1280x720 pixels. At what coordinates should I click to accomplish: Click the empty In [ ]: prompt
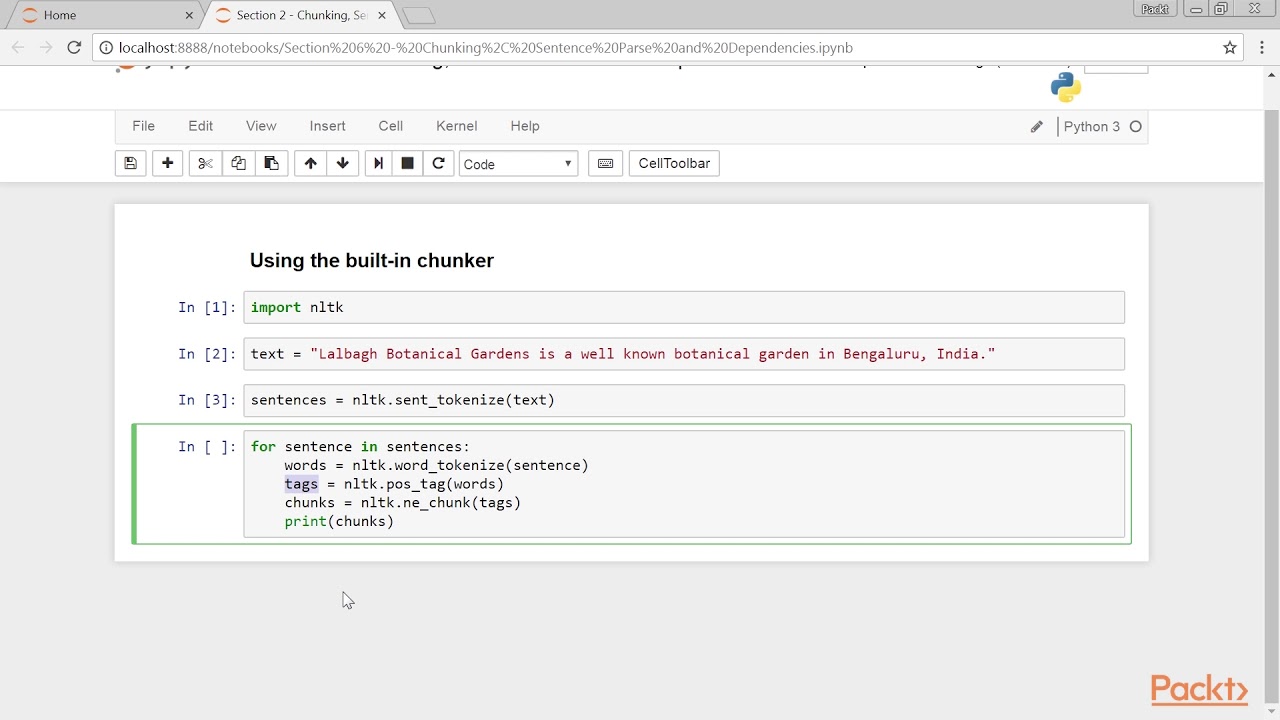coord(207,446)
